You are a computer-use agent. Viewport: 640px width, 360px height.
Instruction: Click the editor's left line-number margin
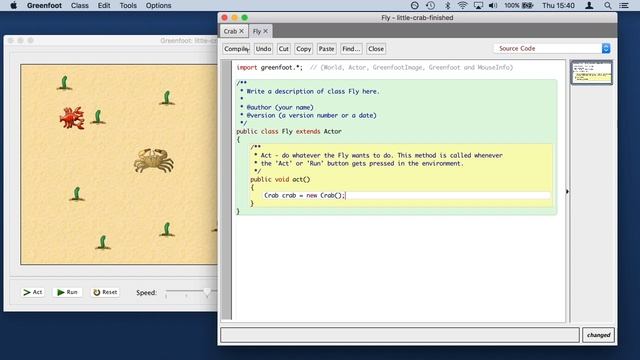tap(227, 190)
